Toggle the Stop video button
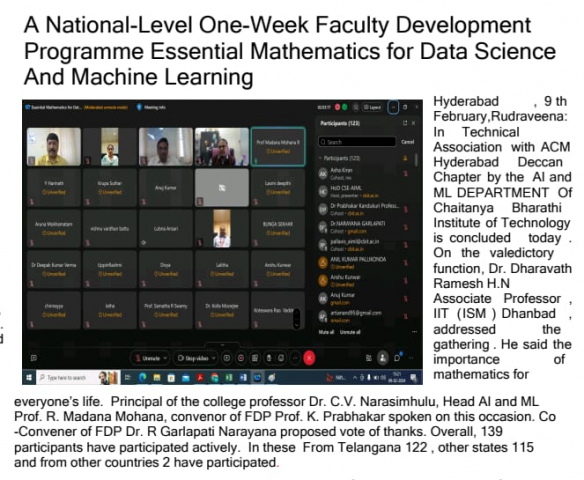The height and width of the screenshot is (480, 584). tap(193, 358)
